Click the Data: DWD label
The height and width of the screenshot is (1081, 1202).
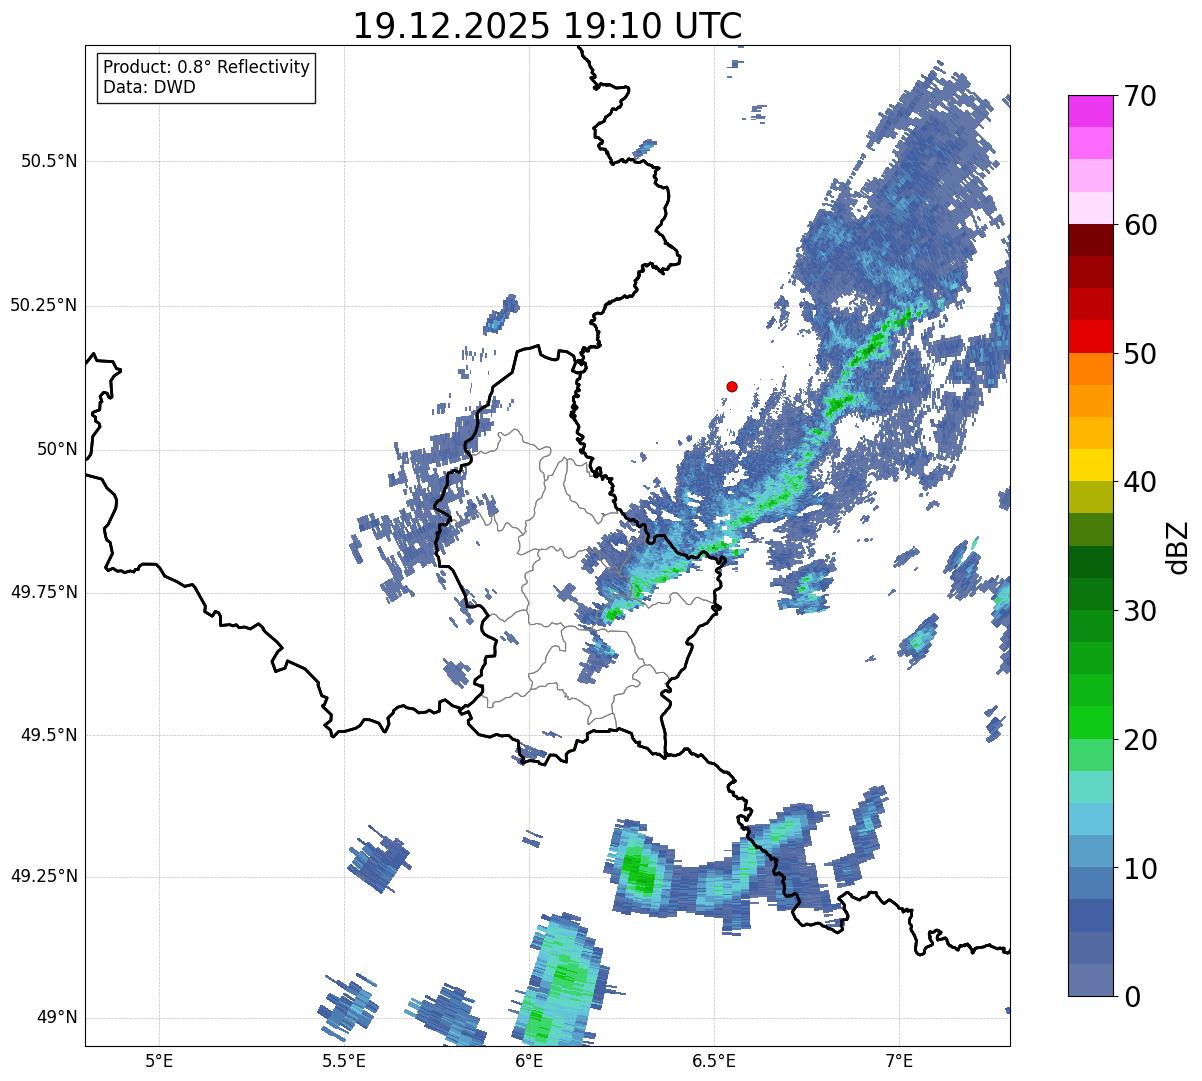[x=149, y=87]
